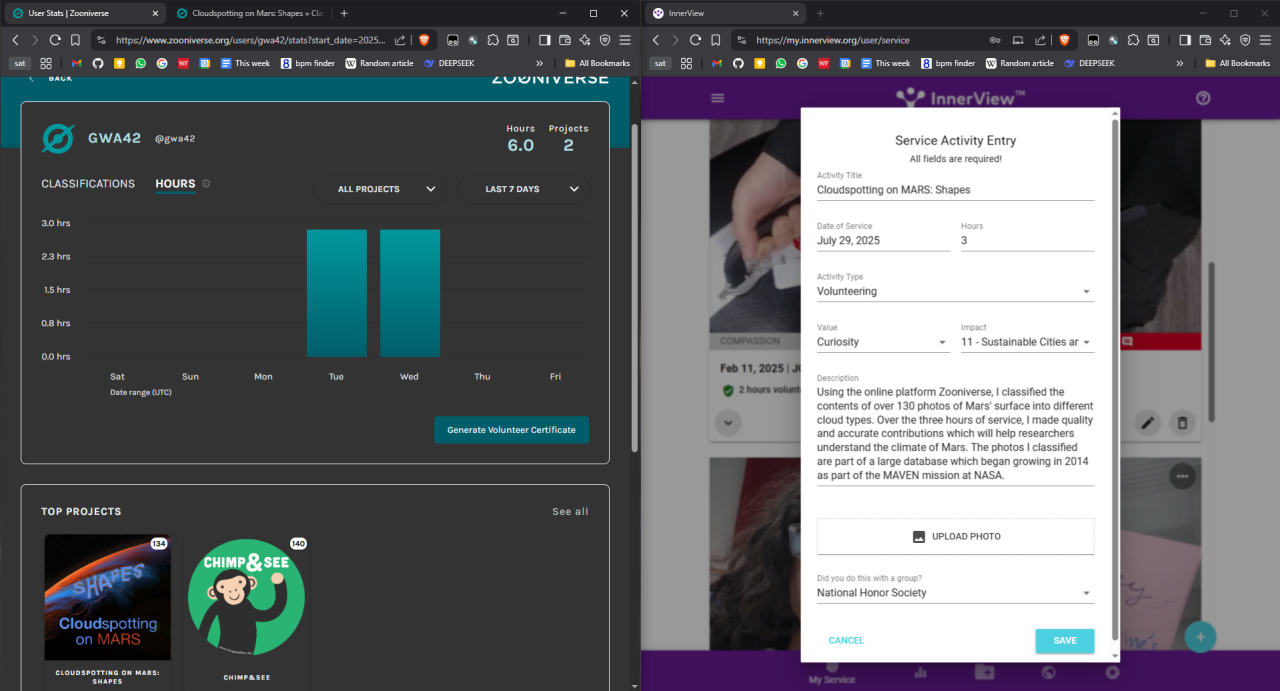1280x691 pixels.
Task: Click the Activity Title input field
Action: point(954,189)
